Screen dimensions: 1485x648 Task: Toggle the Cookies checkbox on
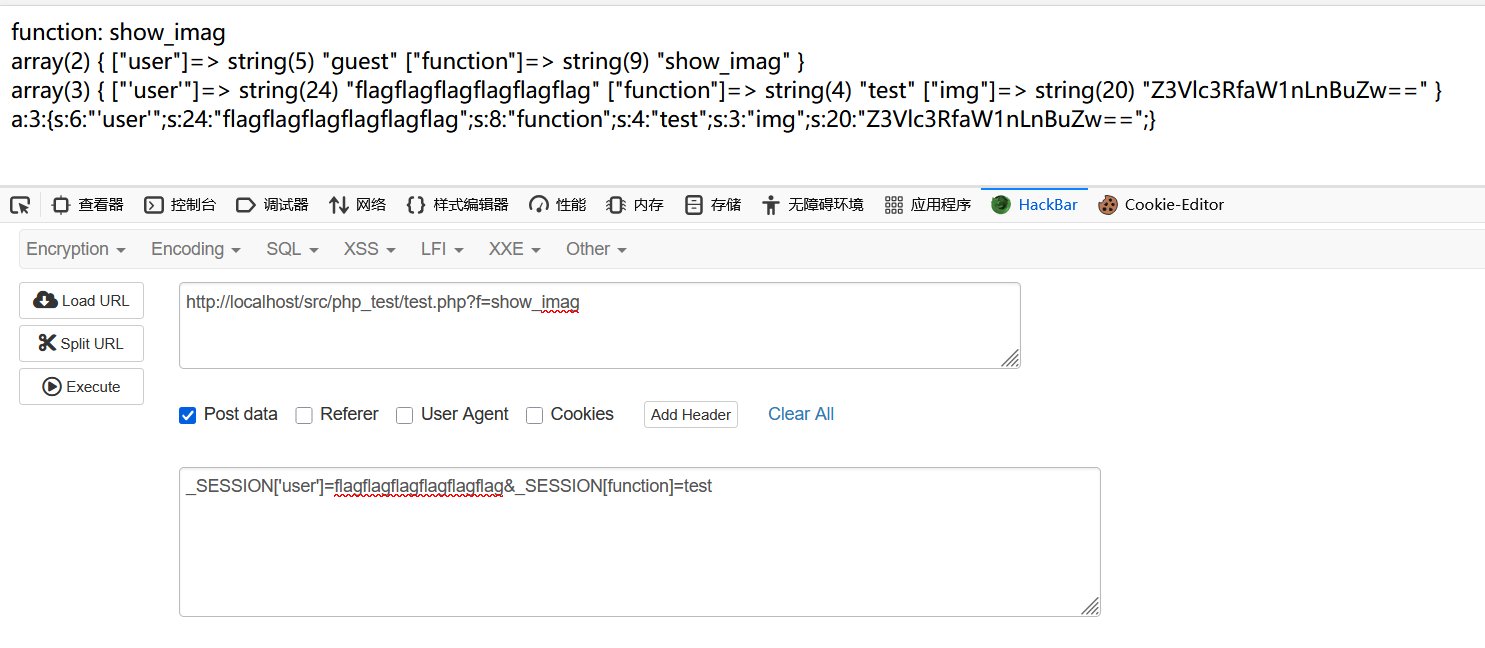tap(534, 414)
